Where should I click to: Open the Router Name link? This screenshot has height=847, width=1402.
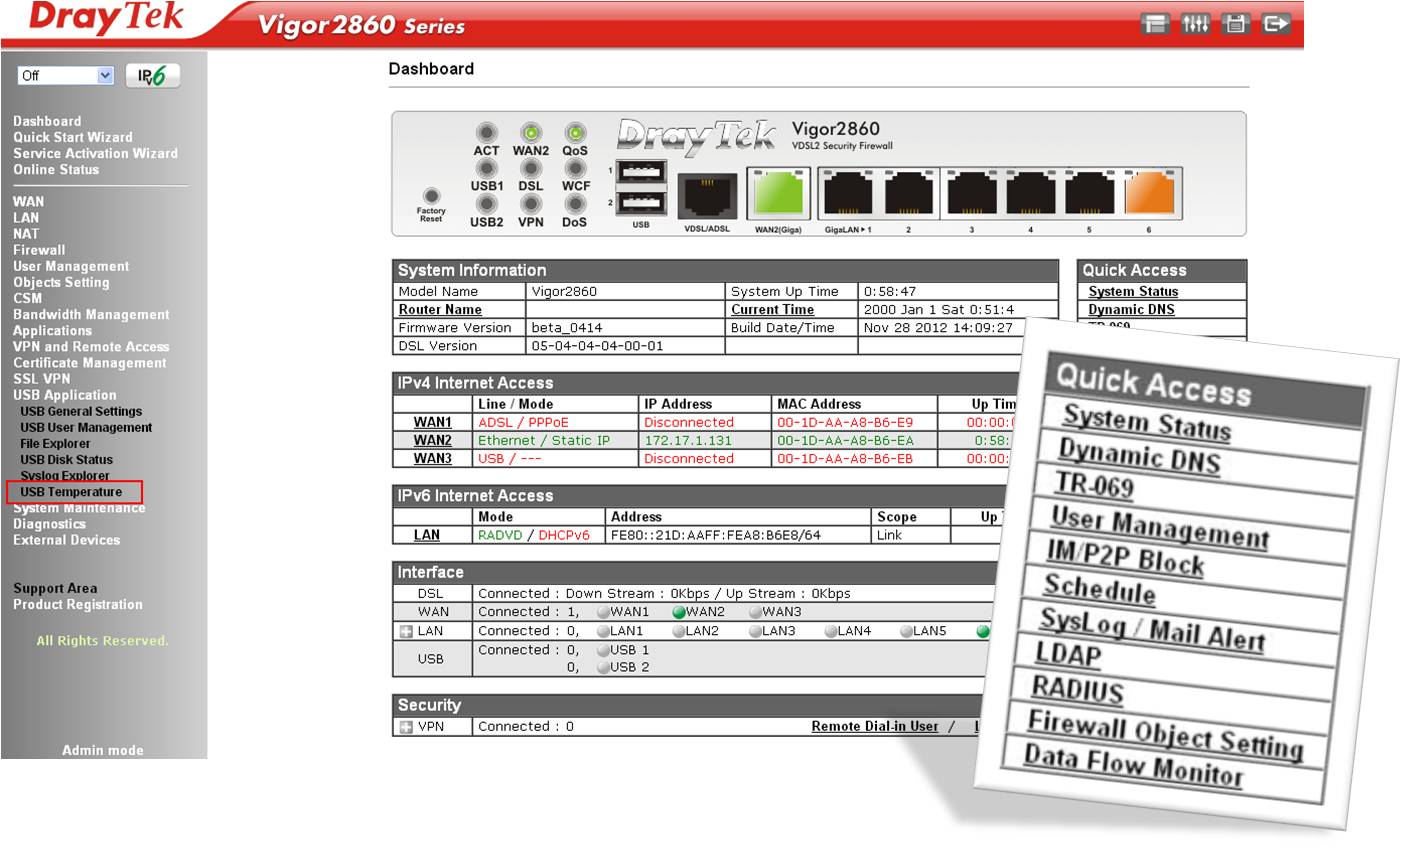tap(440, 310)
